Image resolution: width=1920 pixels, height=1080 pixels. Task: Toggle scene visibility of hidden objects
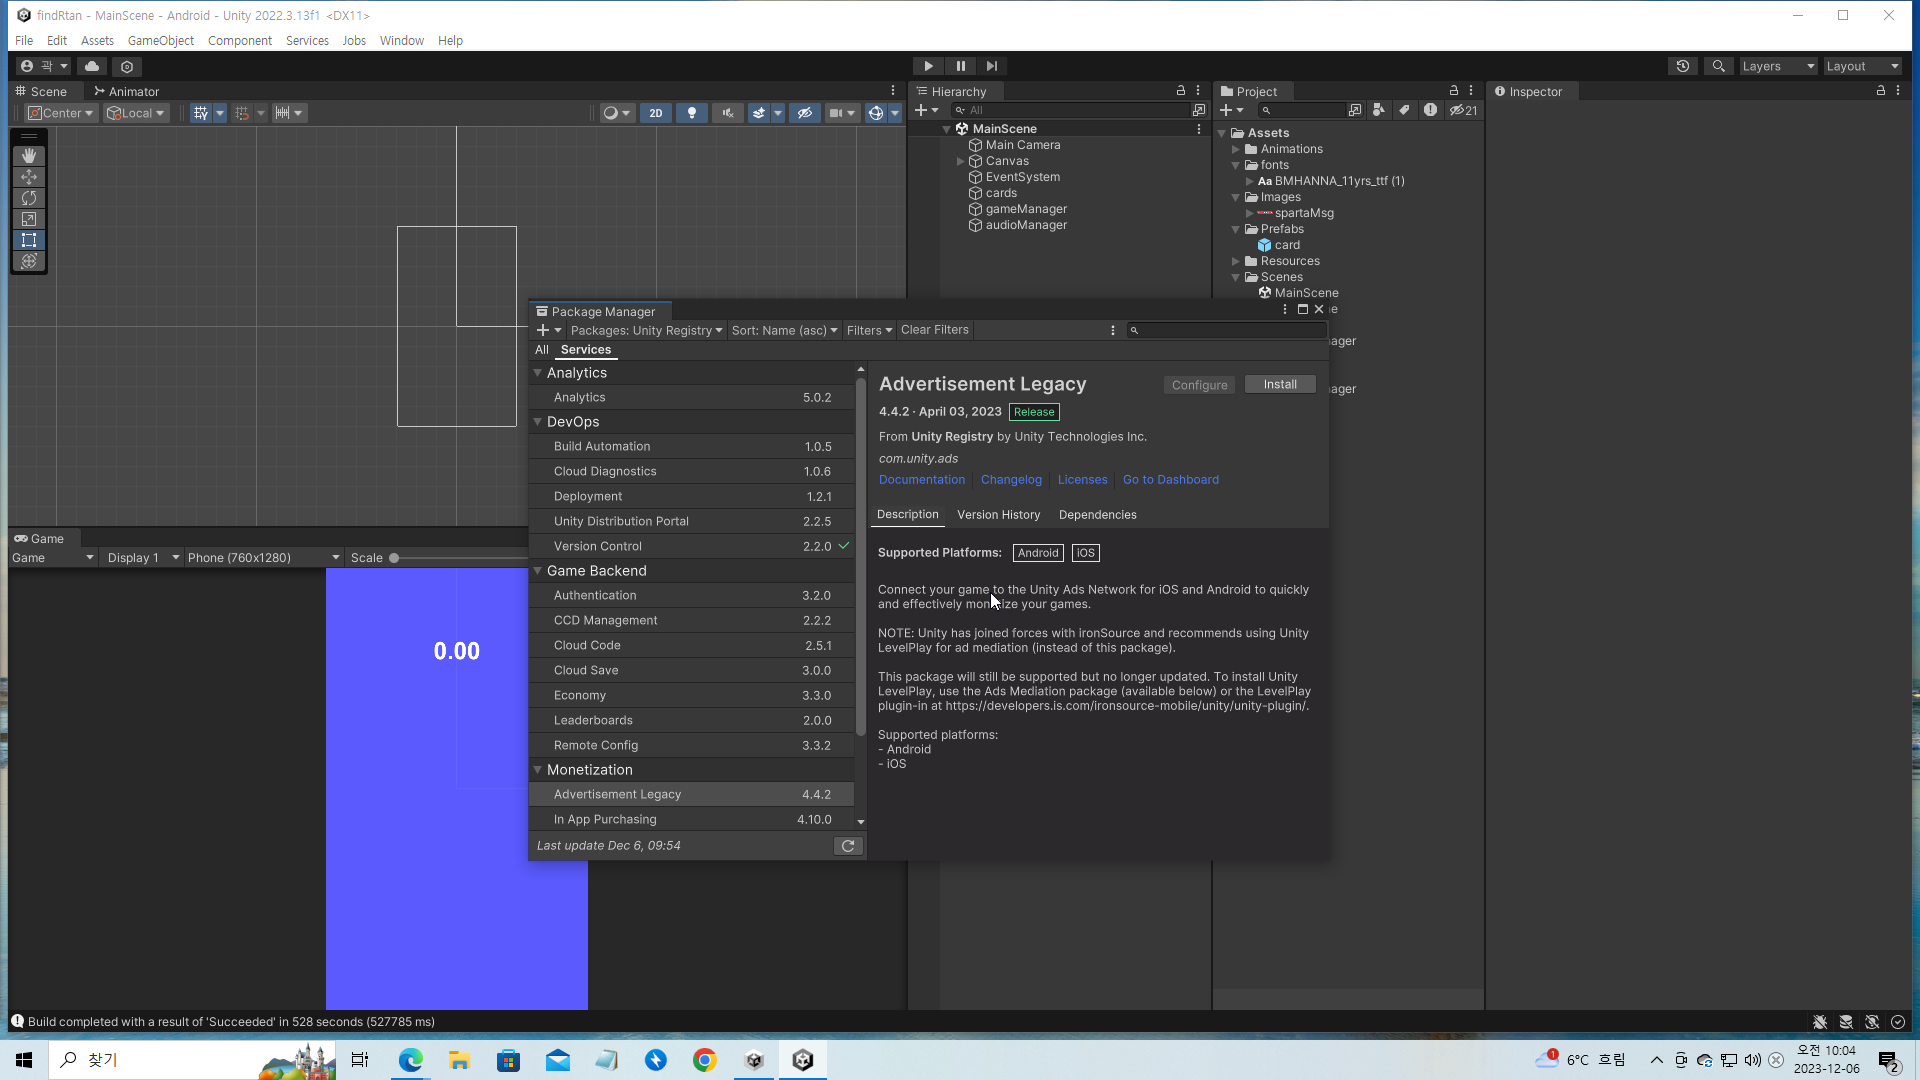pyautogui.click(x=805, y=113)
